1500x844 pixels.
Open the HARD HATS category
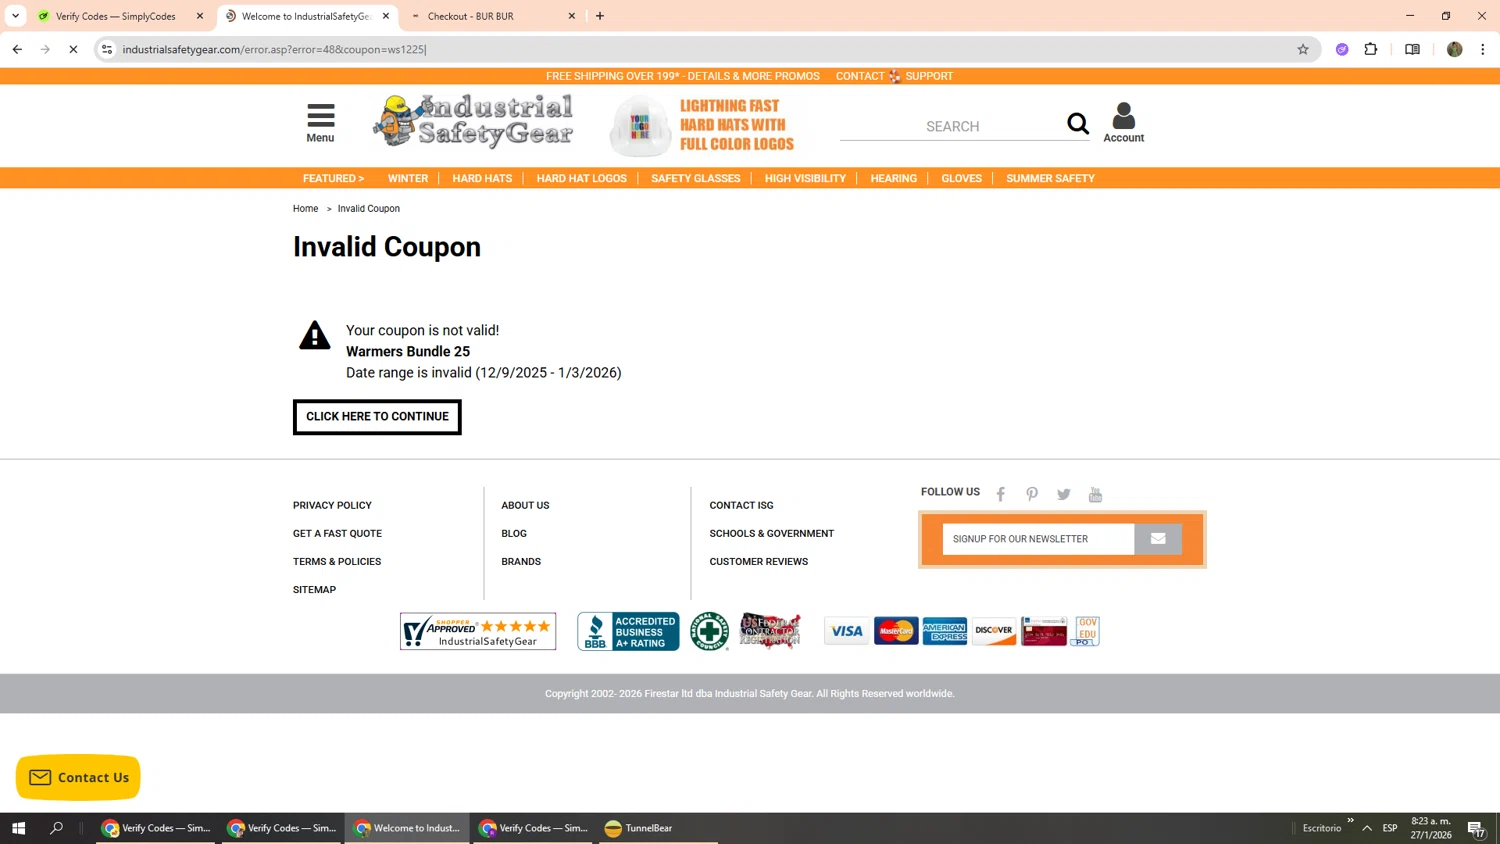(482, 178)
